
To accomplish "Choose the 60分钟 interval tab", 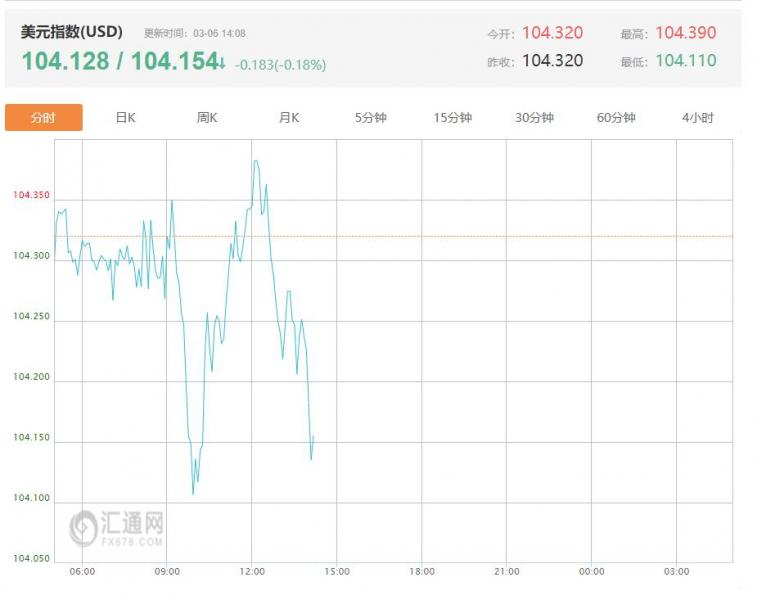I will pyautogui.click(x=616, y=118).
